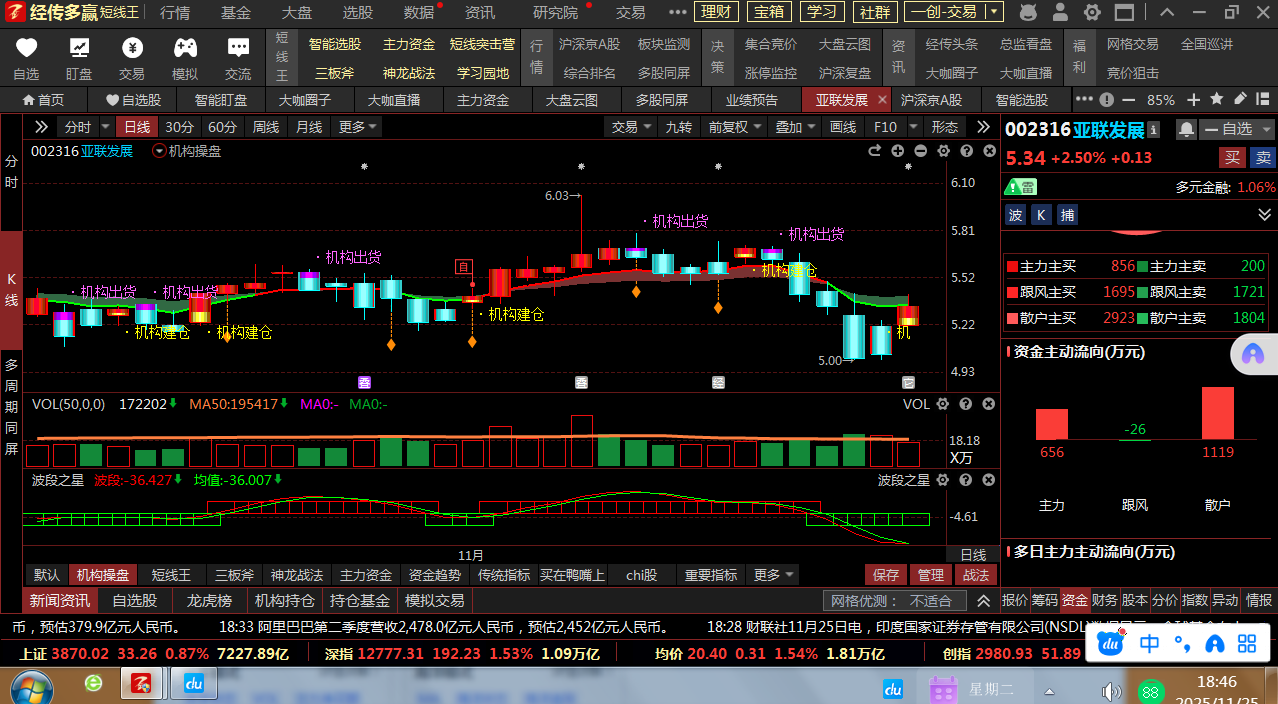
Task: Click the star favorite icon in tab bar
Action: click(x=1217, y=99)
